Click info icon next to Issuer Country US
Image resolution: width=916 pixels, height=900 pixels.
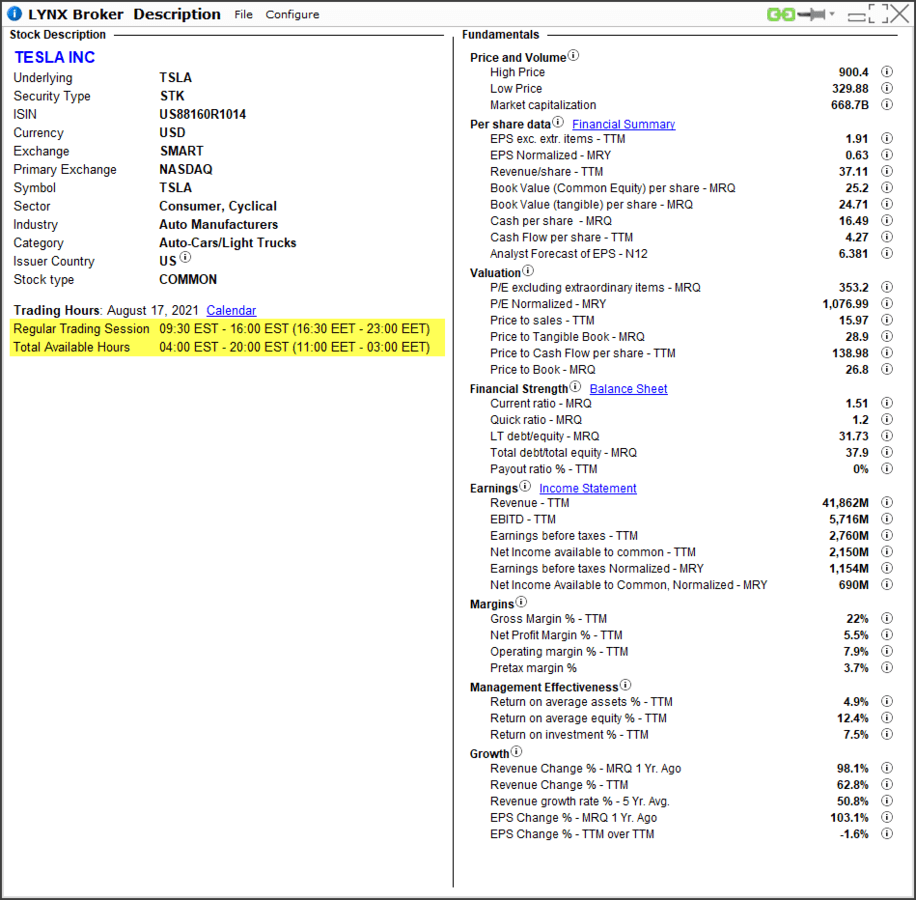(185, 258)
